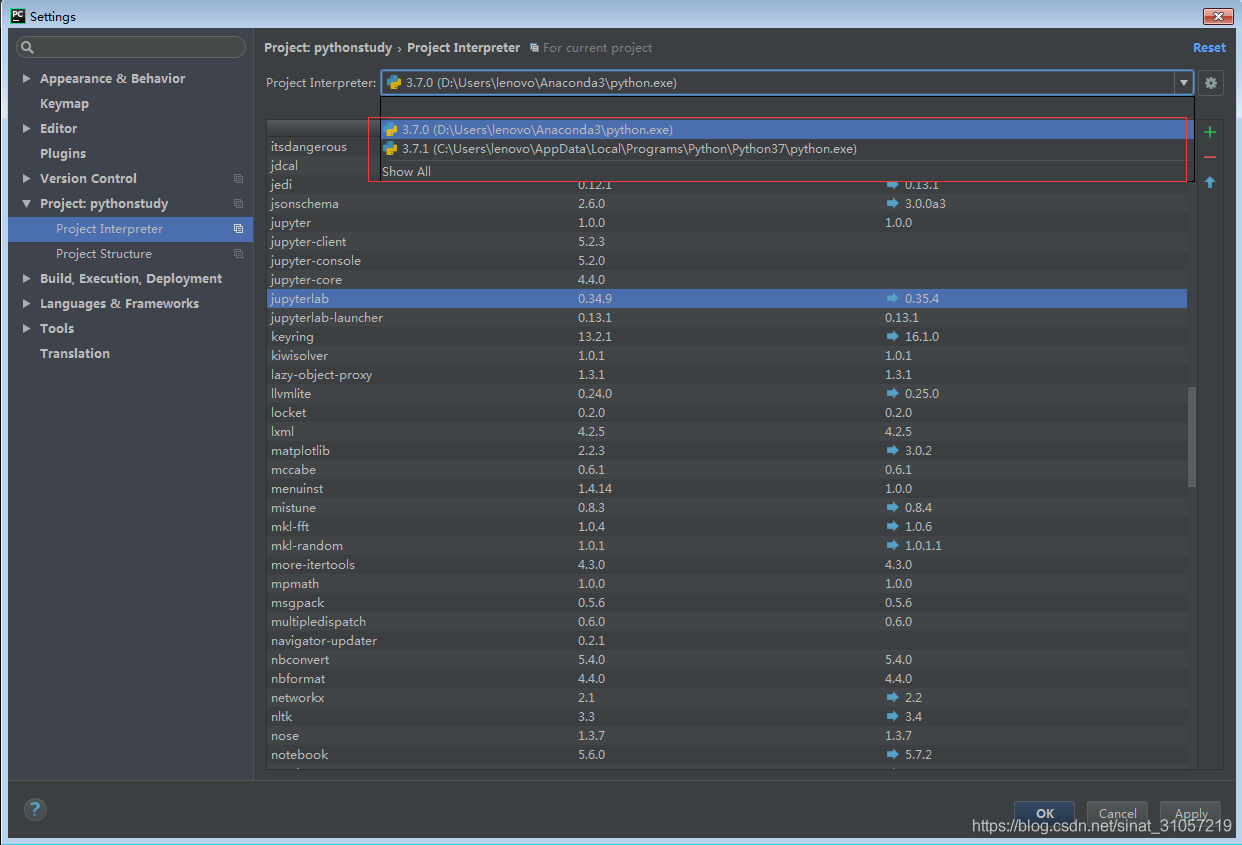Click the OK button

click(x=1045, y=813)
